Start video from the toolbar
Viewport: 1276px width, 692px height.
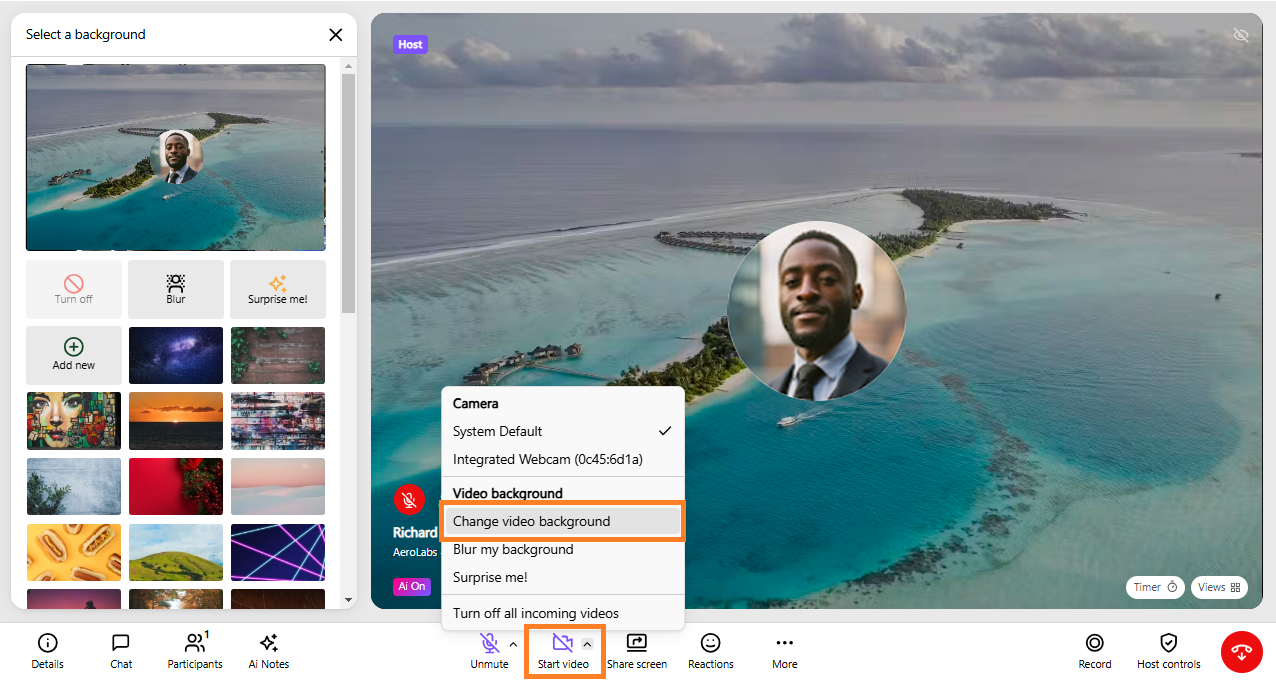point(563,651)
